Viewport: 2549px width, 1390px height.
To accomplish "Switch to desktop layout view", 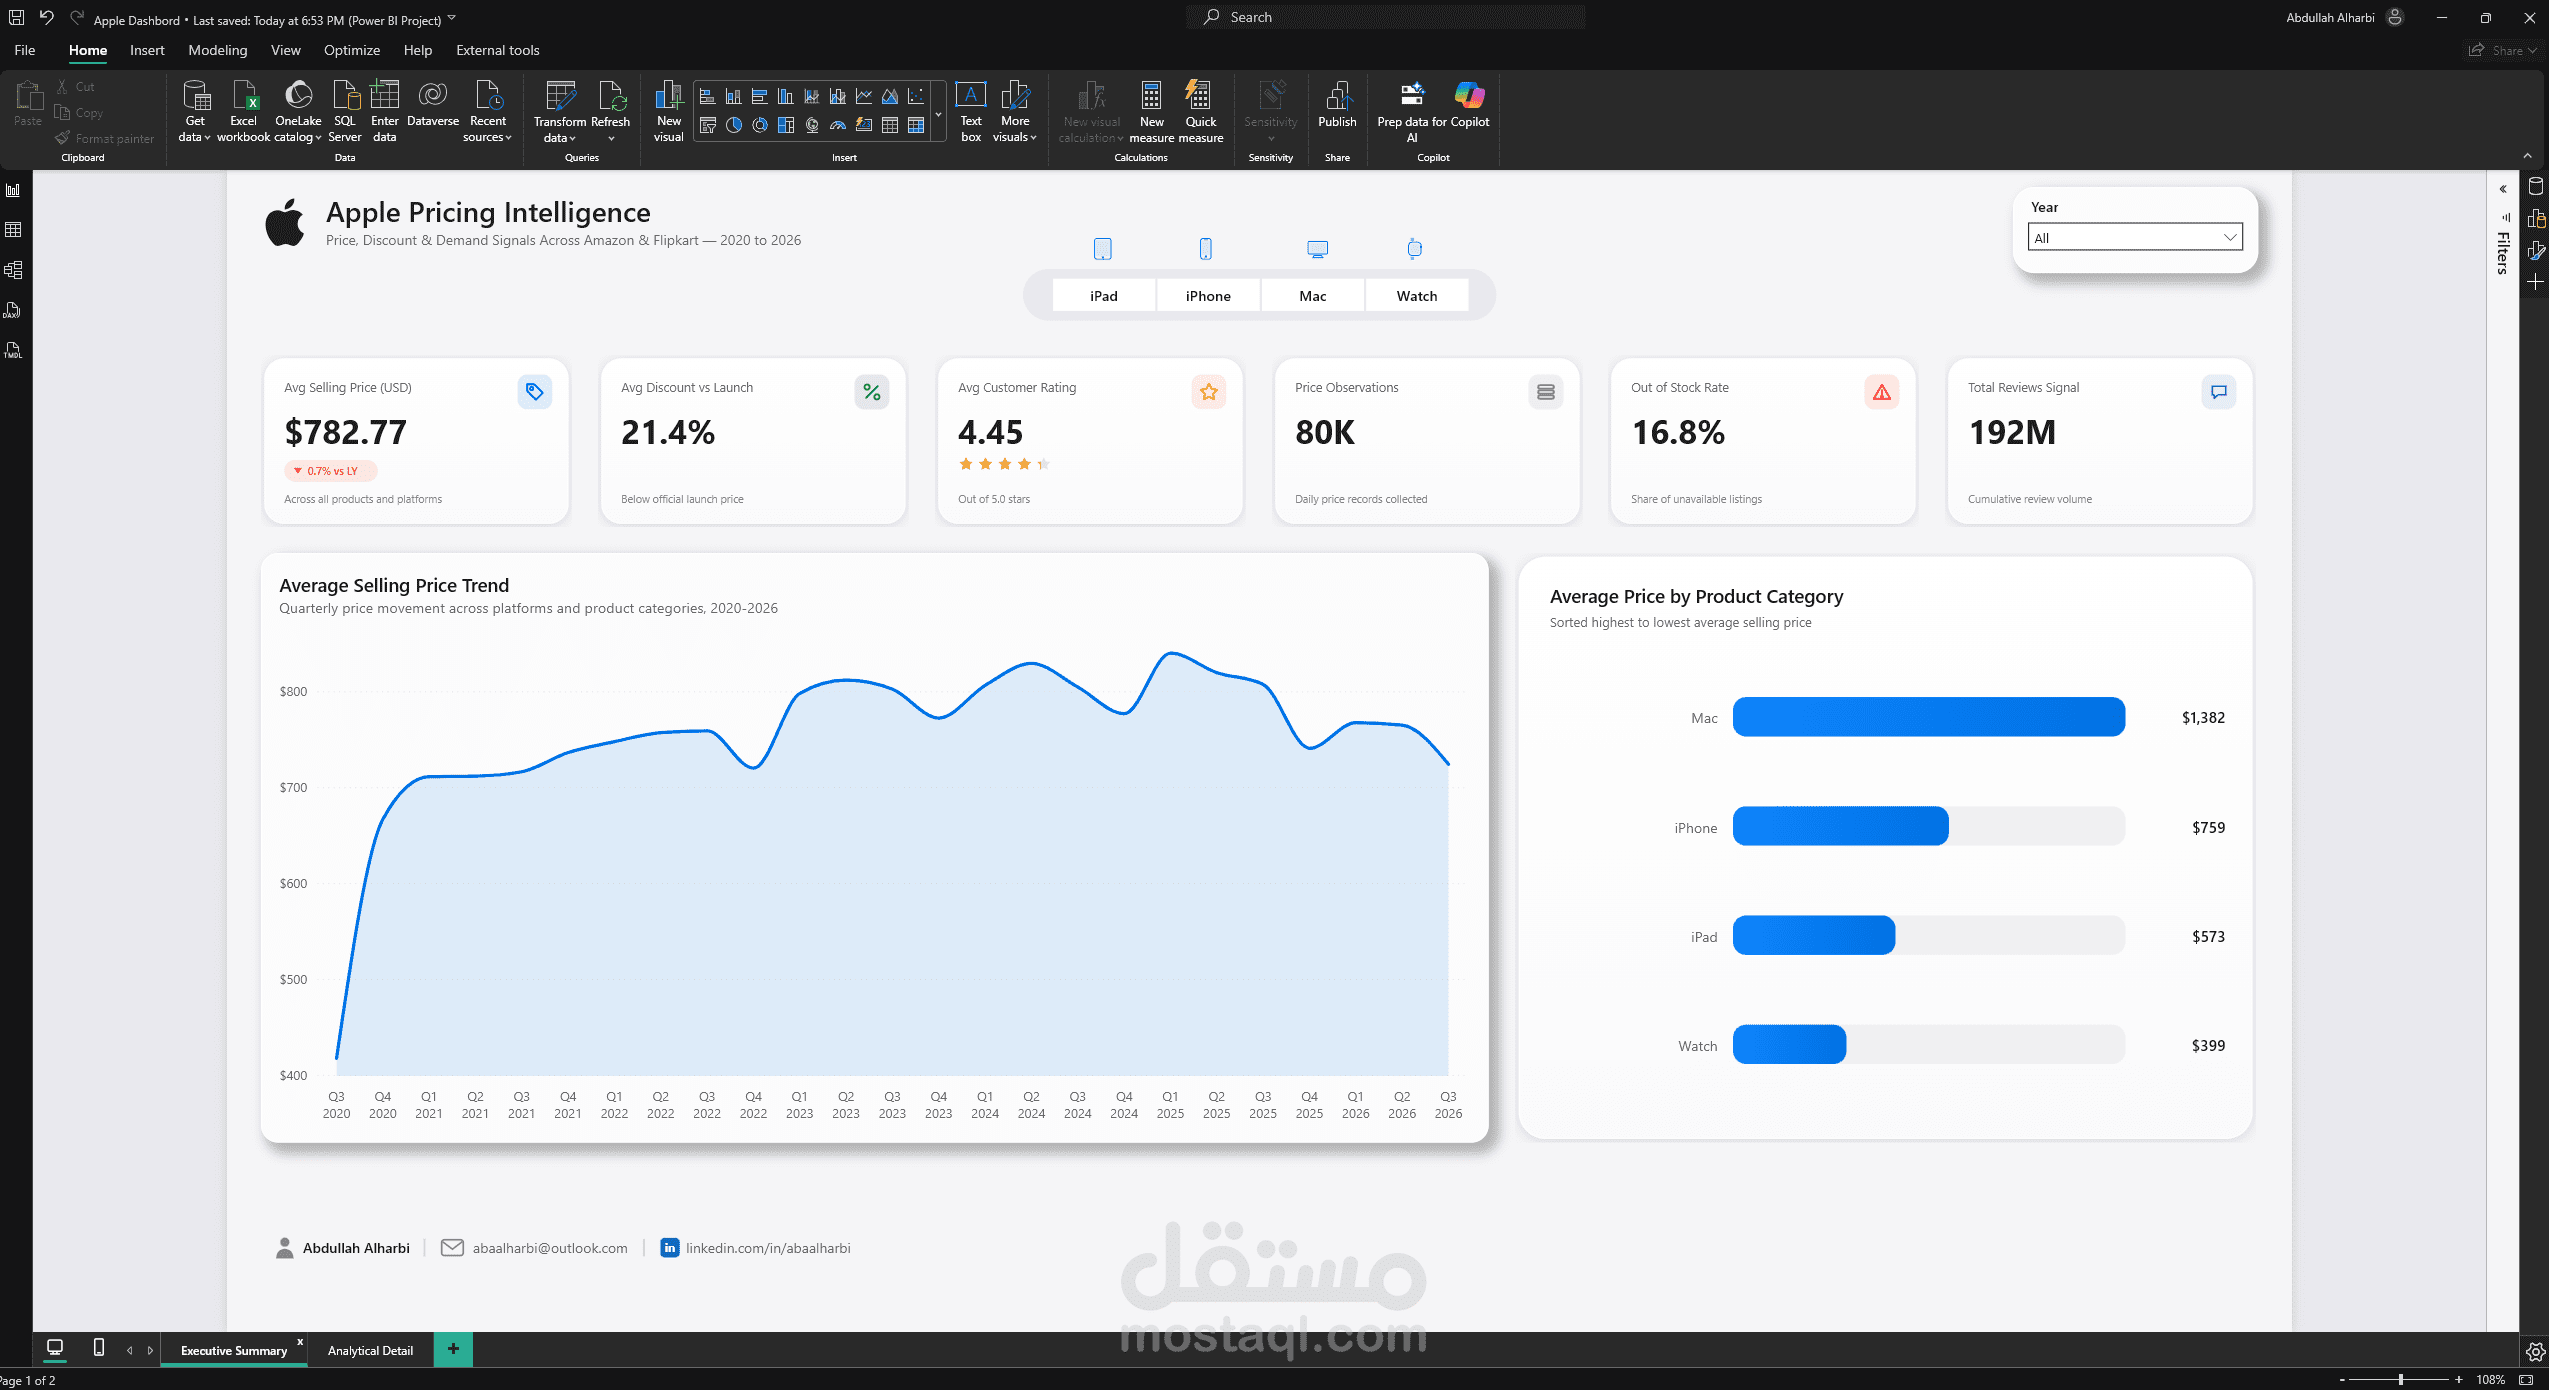I will (x=55, y=1348).
